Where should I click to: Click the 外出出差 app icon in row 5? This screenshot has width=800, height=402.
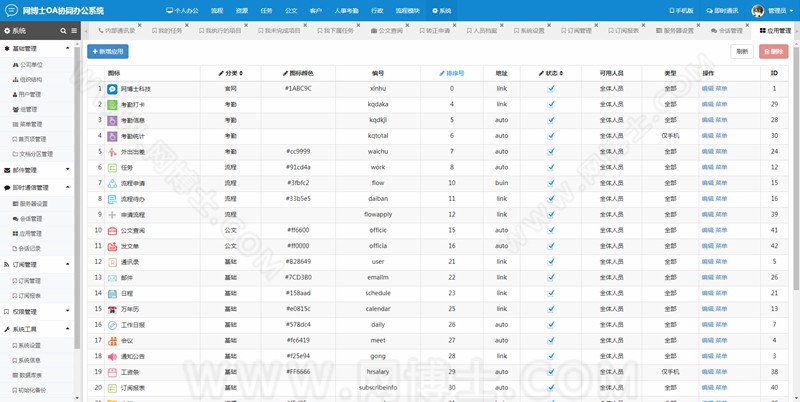tap(112, 152)
